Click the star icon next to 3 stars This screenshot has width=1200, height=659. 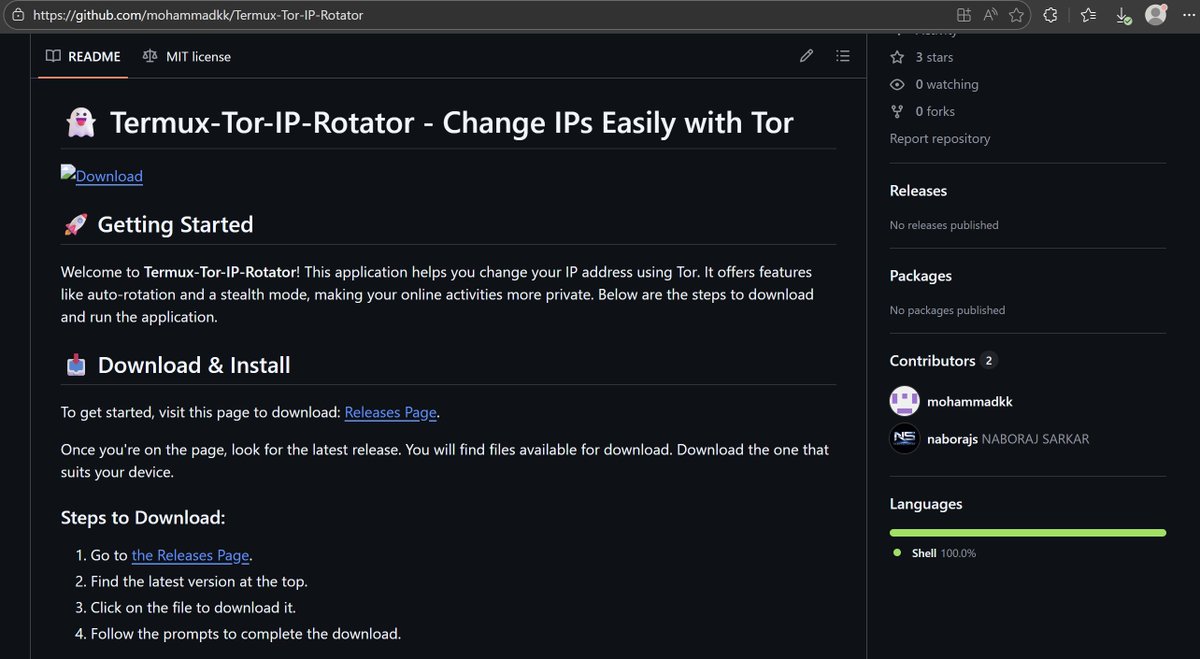coord(897,57)
